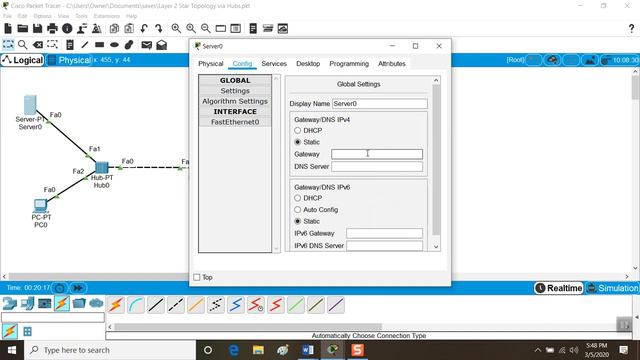The height and width of the screenshot is (360, 640).
Task: Click workspace horizontal scrollbar left arrow
Action: [4, 276]
